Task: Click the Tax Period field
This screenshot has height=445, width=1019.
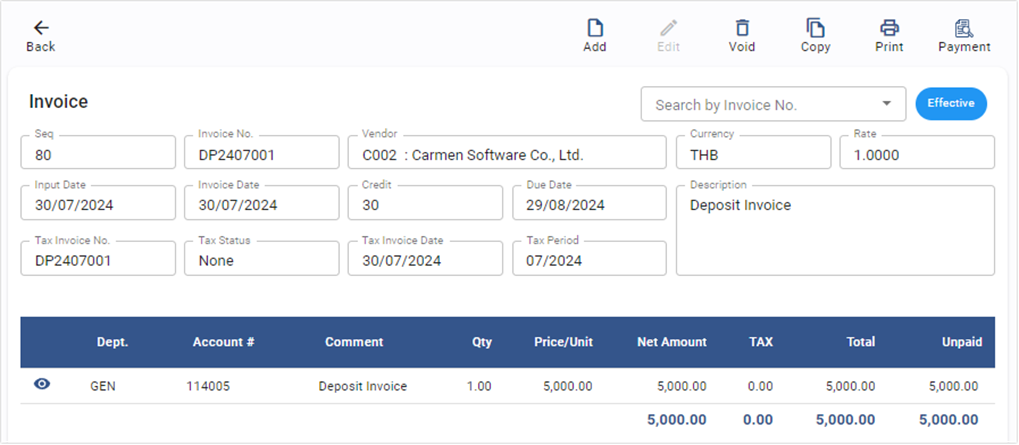Action: click(x=589, y=260)
